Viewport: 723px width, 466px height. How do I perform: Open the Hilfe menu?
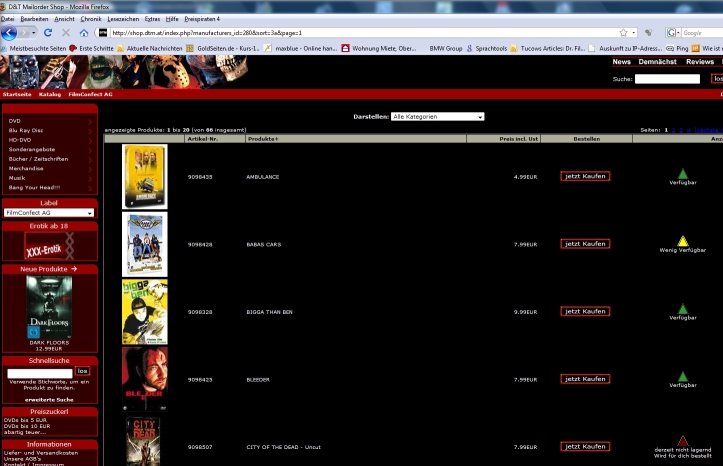172,19
